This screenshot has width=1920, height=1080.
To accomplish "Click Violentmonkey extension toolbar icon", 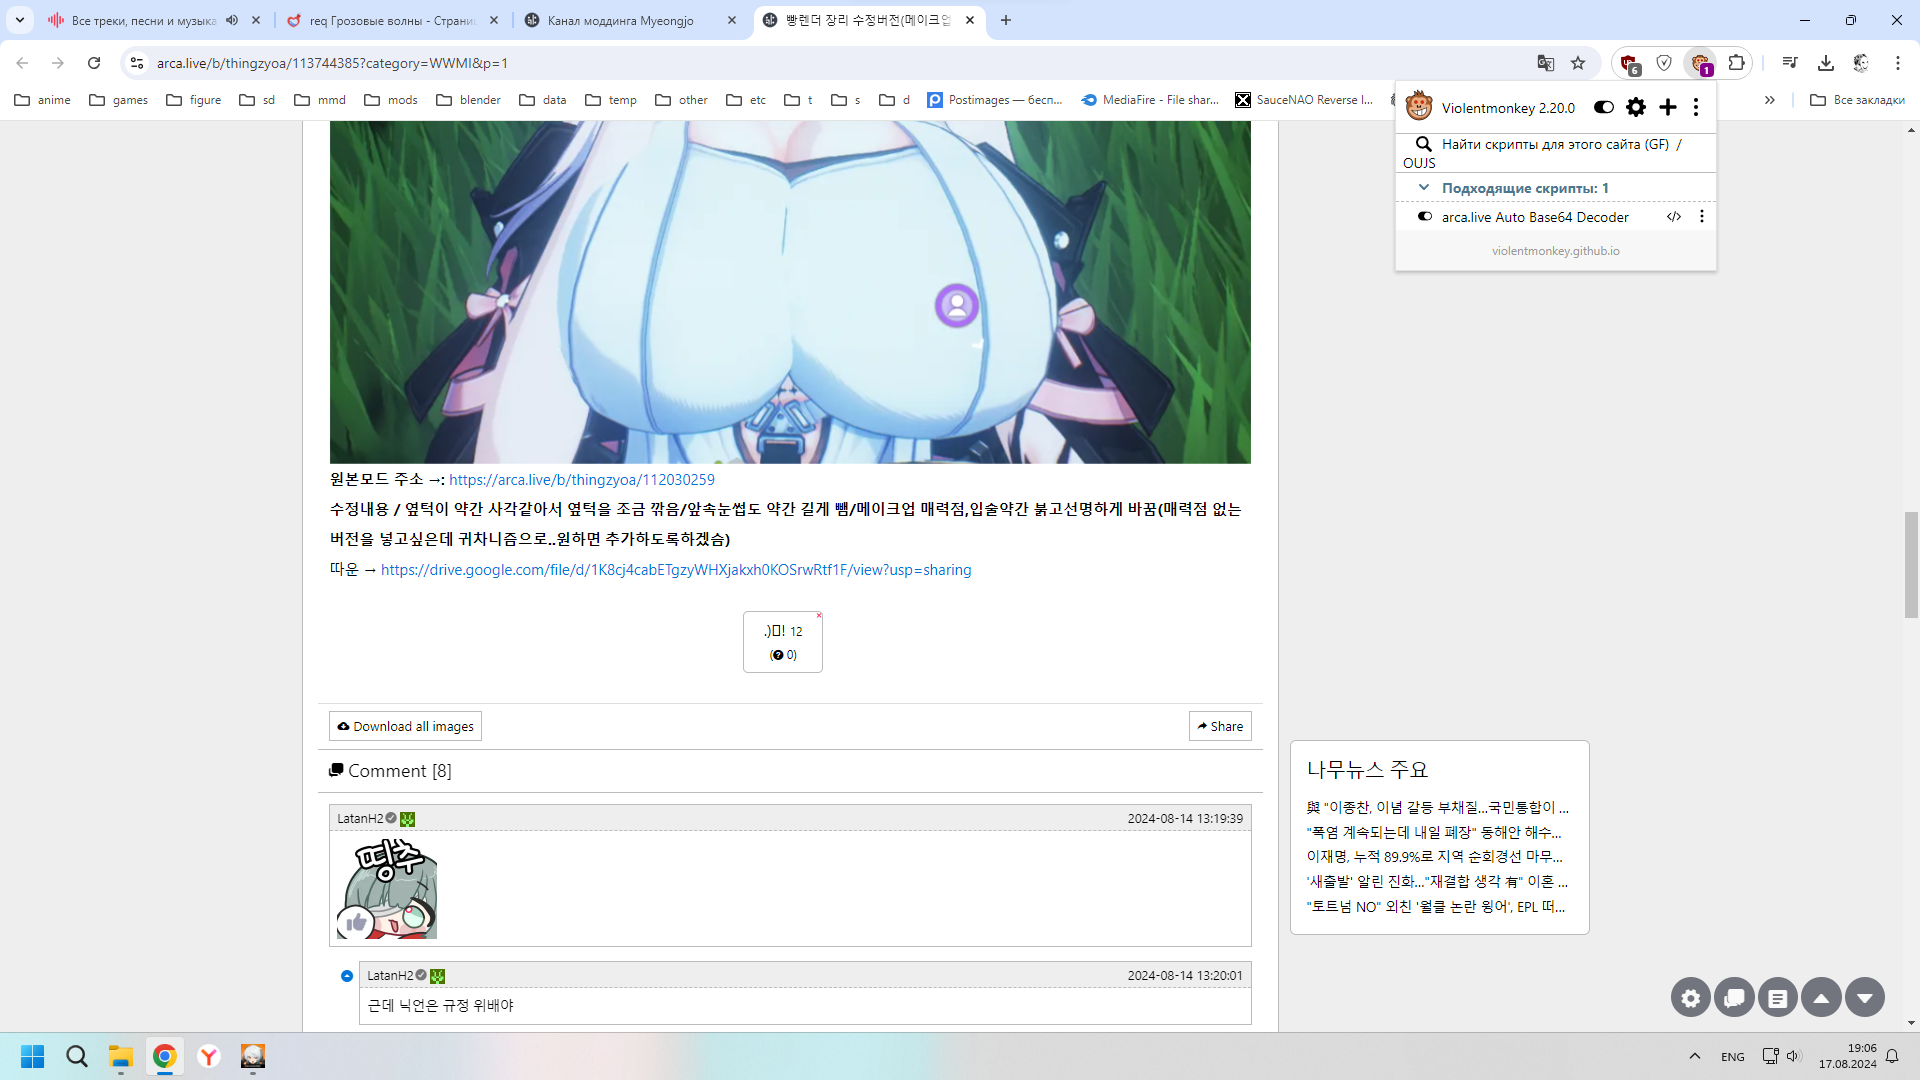I will click(x=1700, y=63).
